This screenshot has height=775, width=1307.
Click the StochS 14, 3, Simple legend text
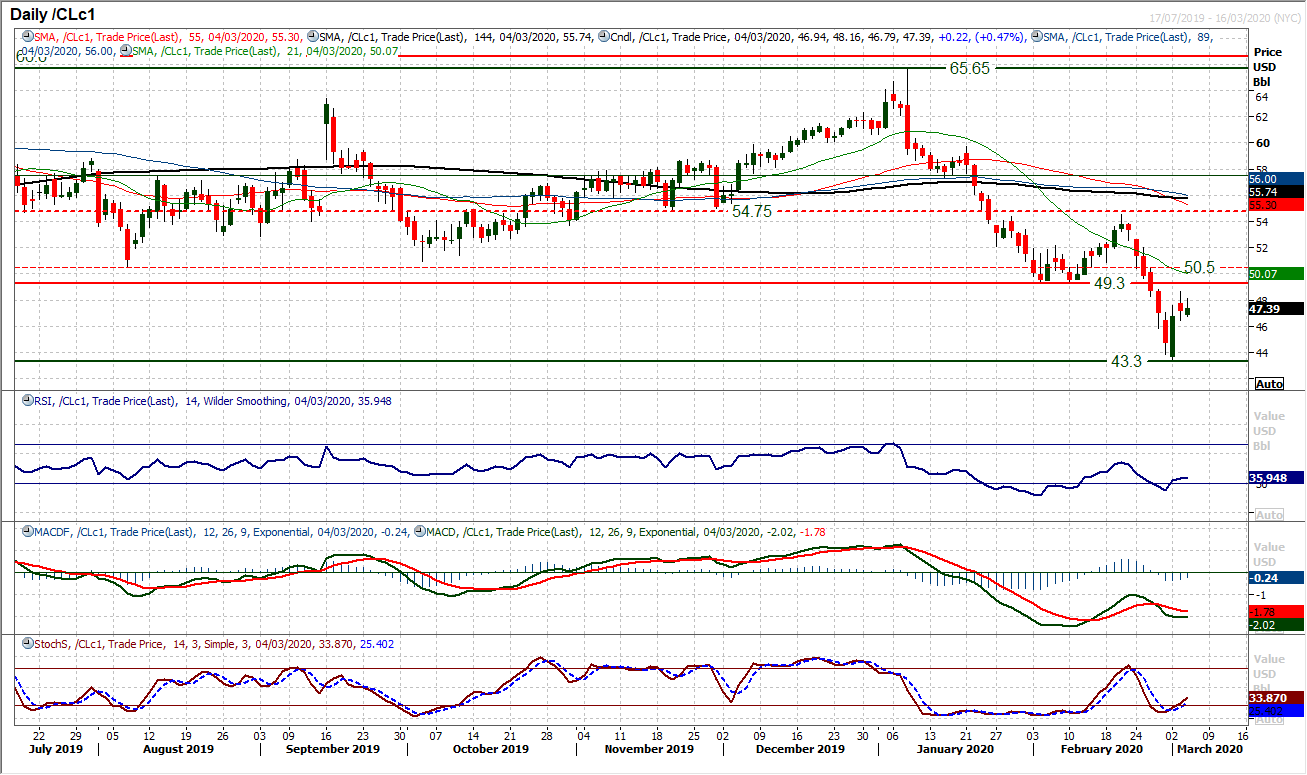coord(214,644)
